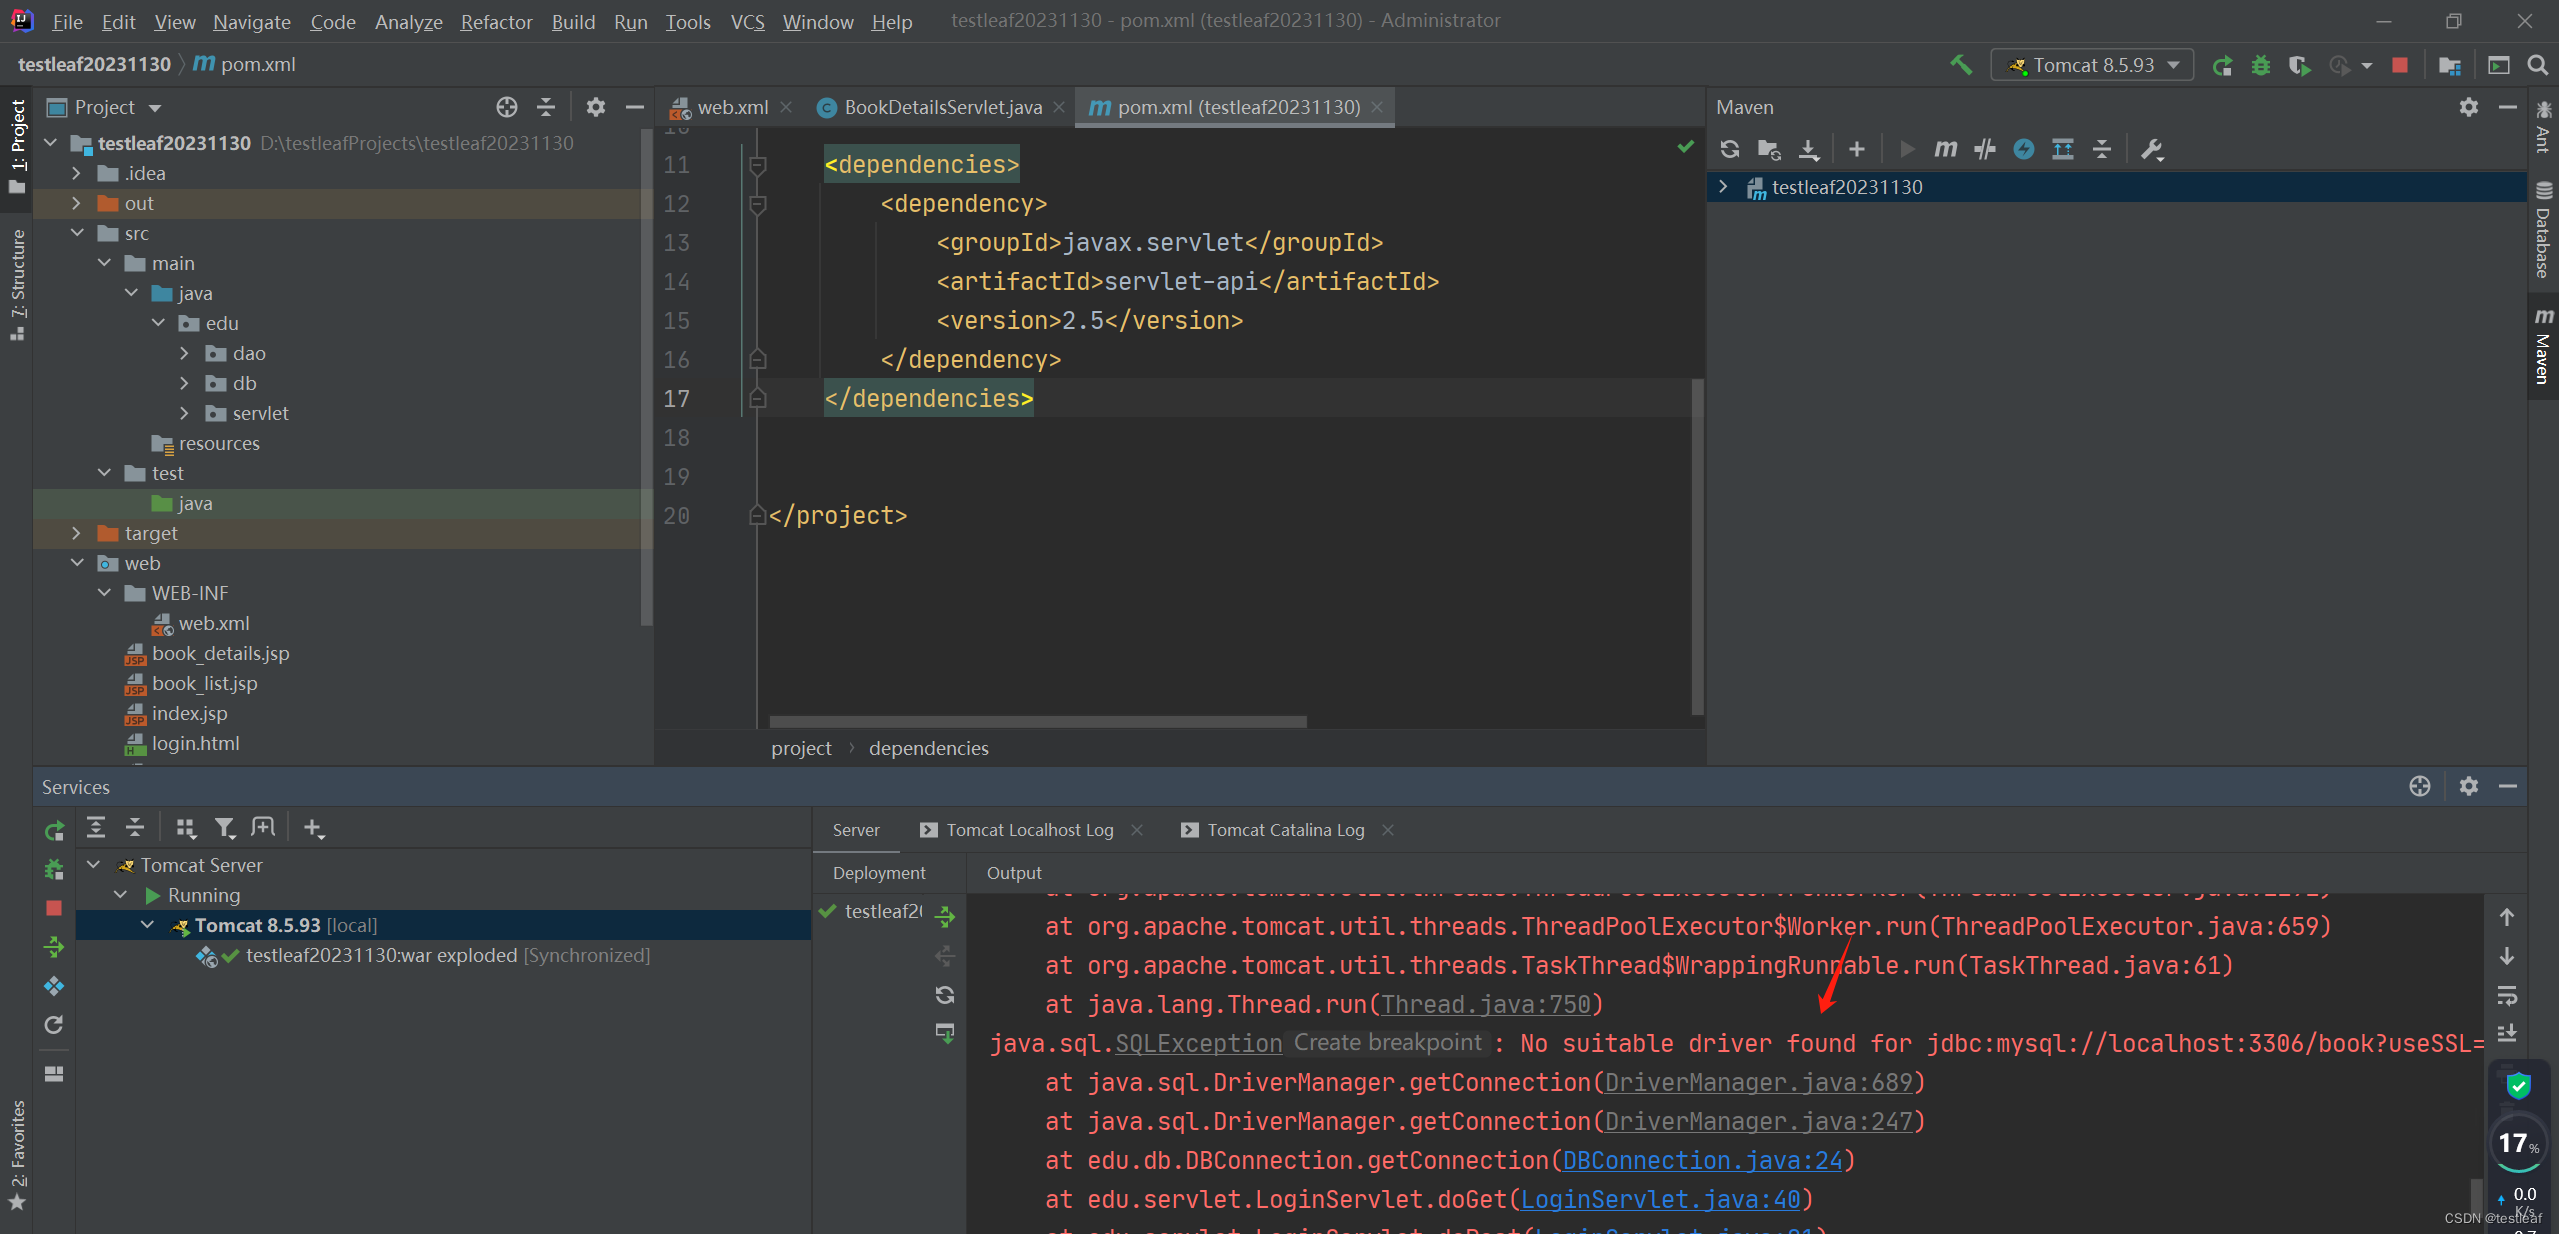Click Execute Maven Goal icon
Viewport: 2559px width, 1234px height.
click(1945, 149)
